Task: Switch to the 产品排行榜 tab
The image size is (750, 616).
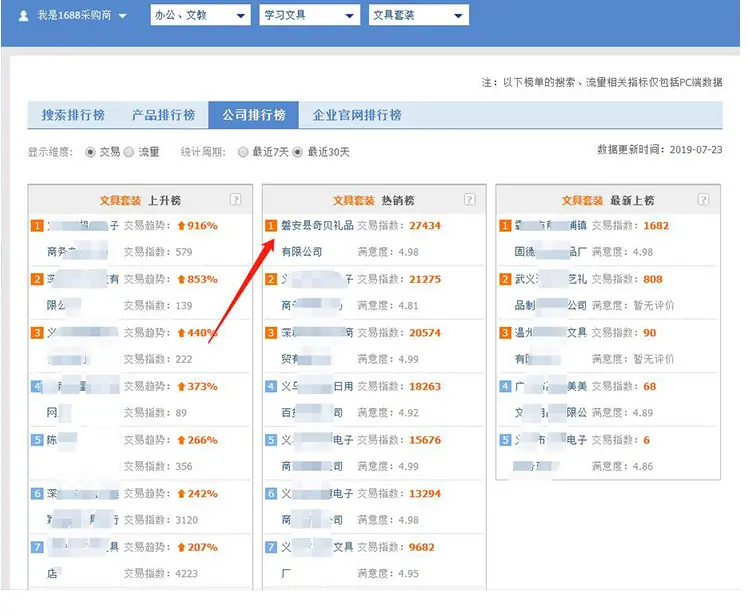Action: pyautogui.click(x=163, y=115)
